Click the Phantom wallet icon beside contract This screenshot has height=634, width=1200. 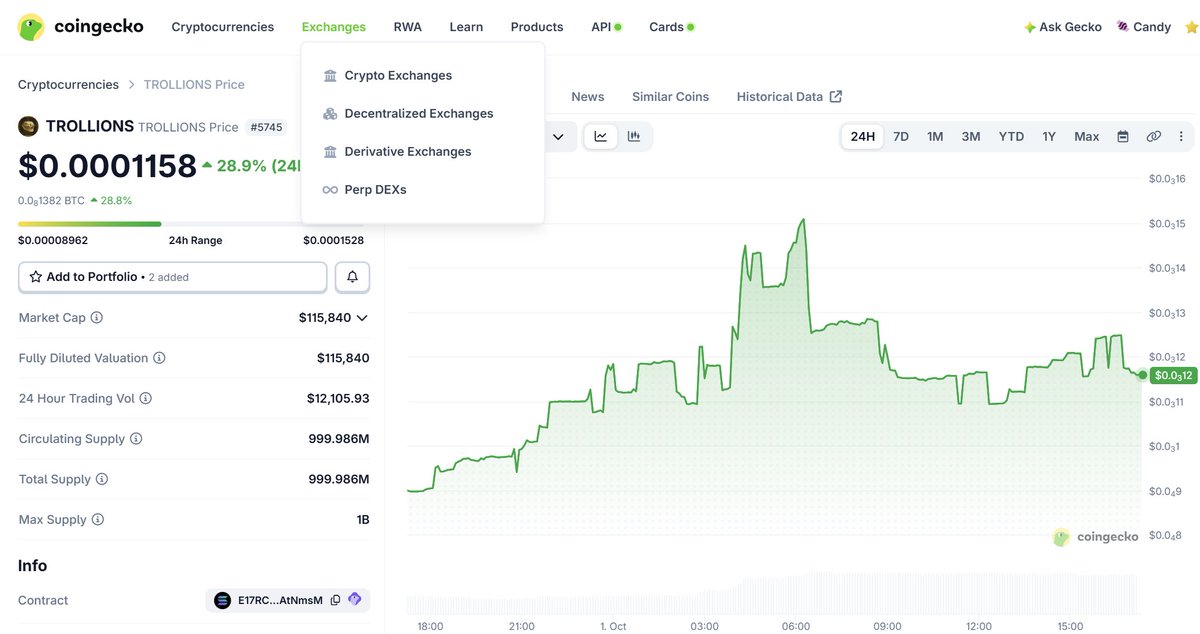click(x=354, y=600)
